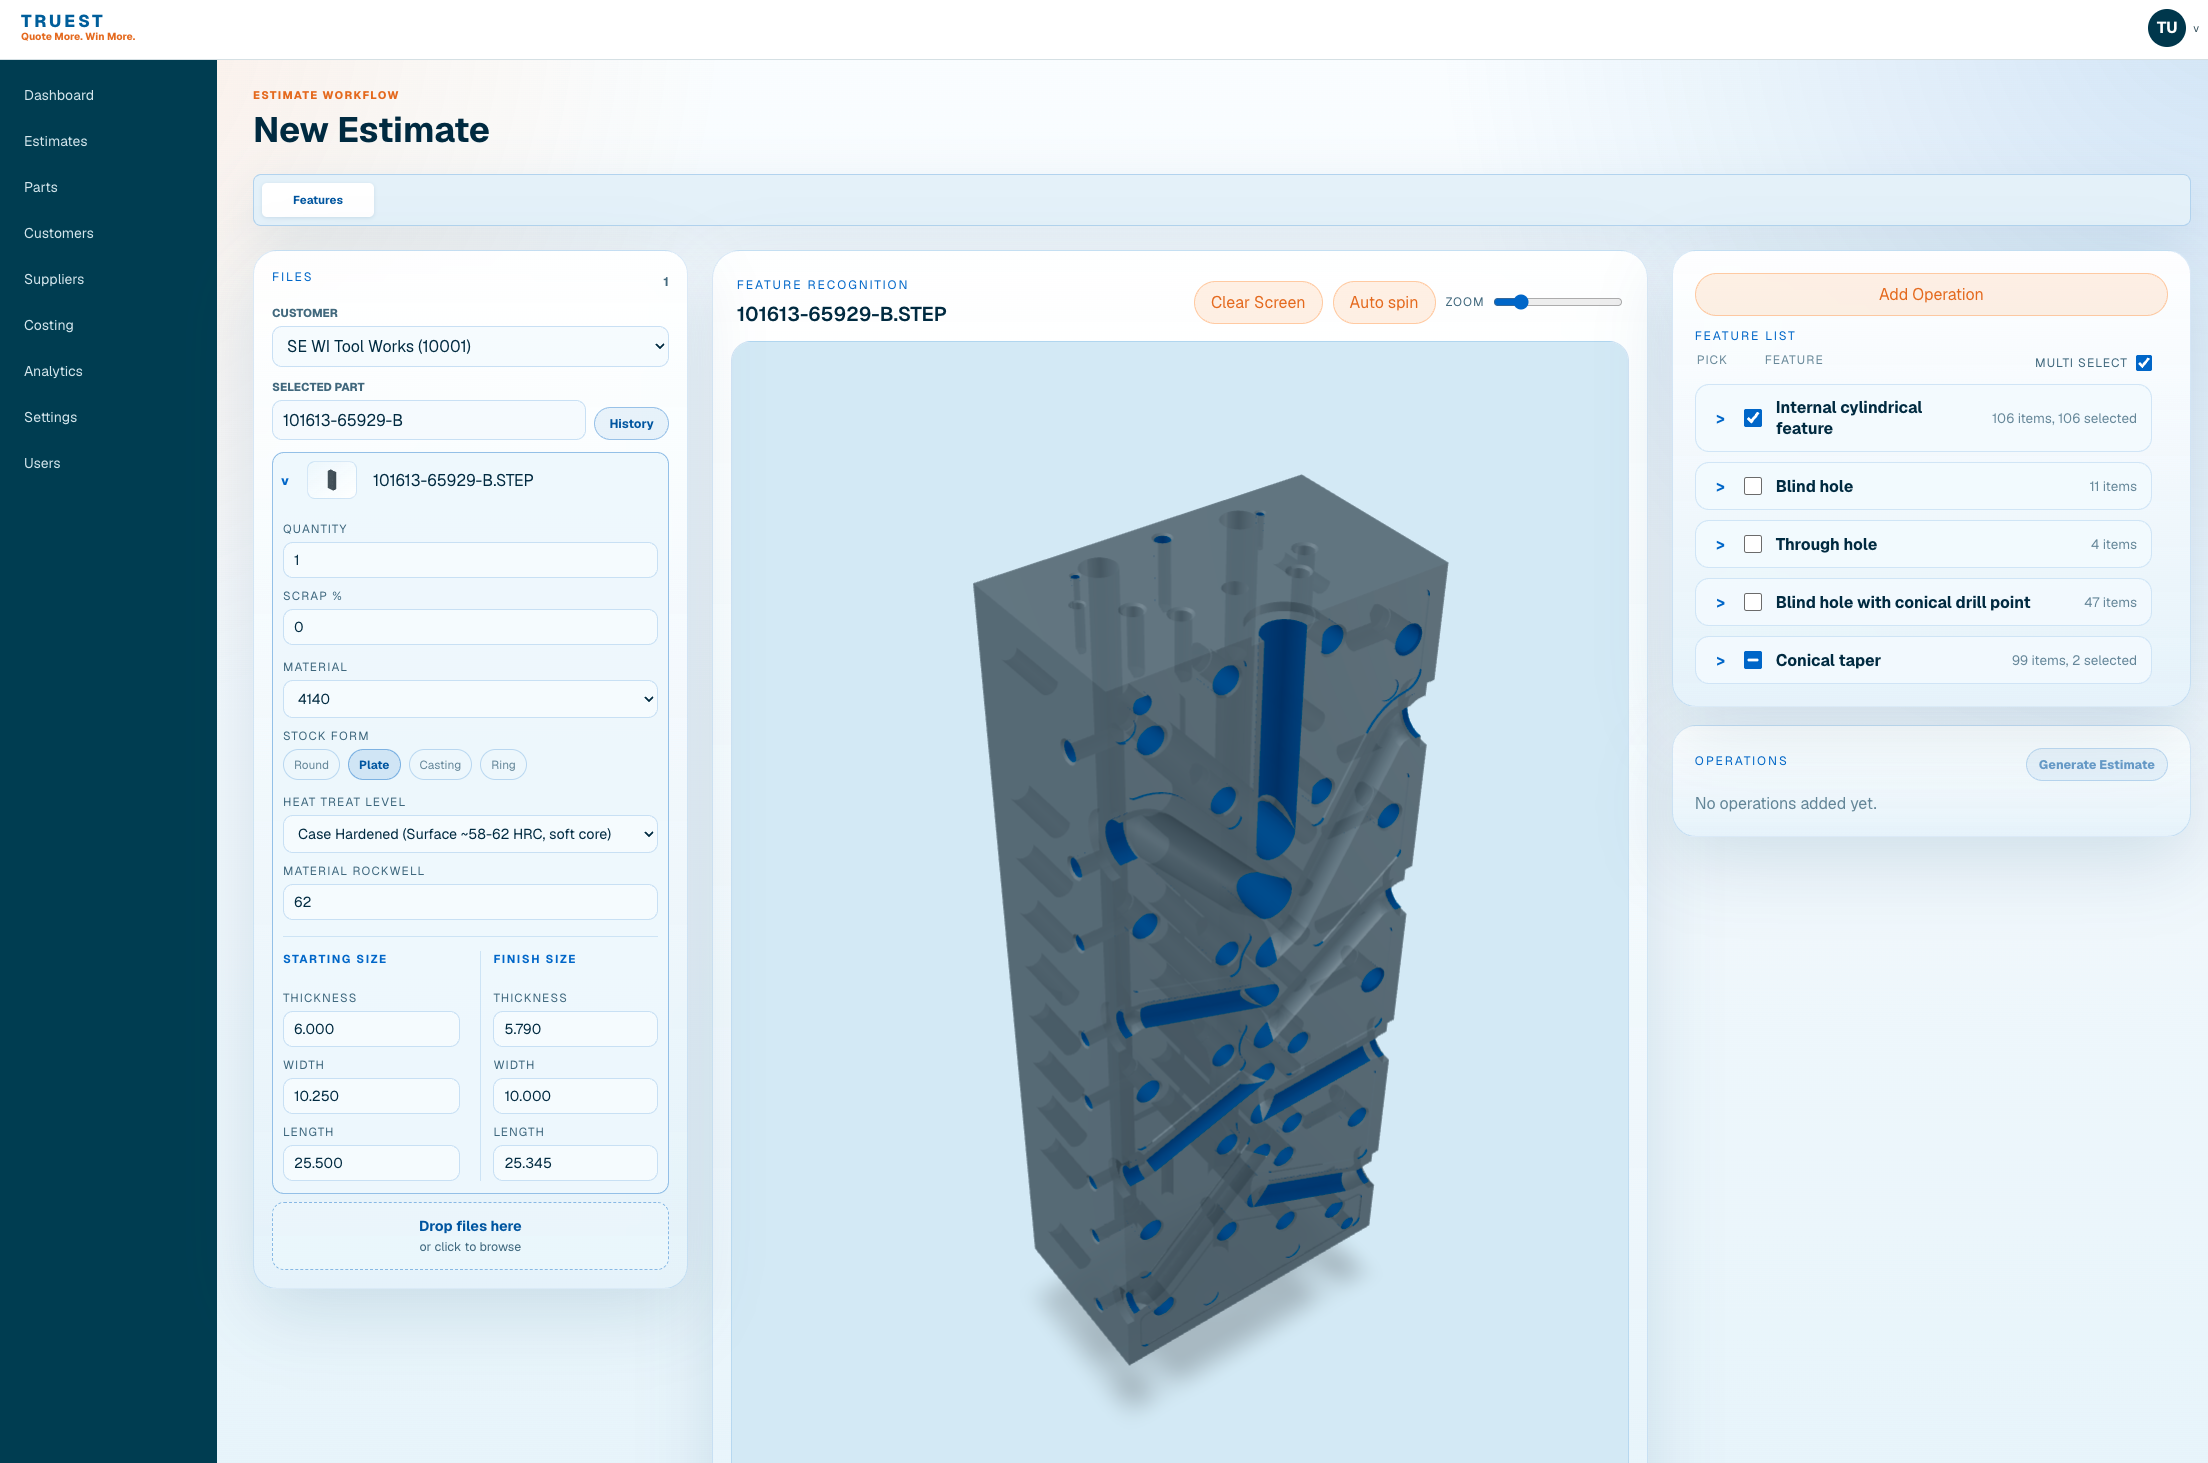
Task: Select Ring stock form
Action: 503,765
